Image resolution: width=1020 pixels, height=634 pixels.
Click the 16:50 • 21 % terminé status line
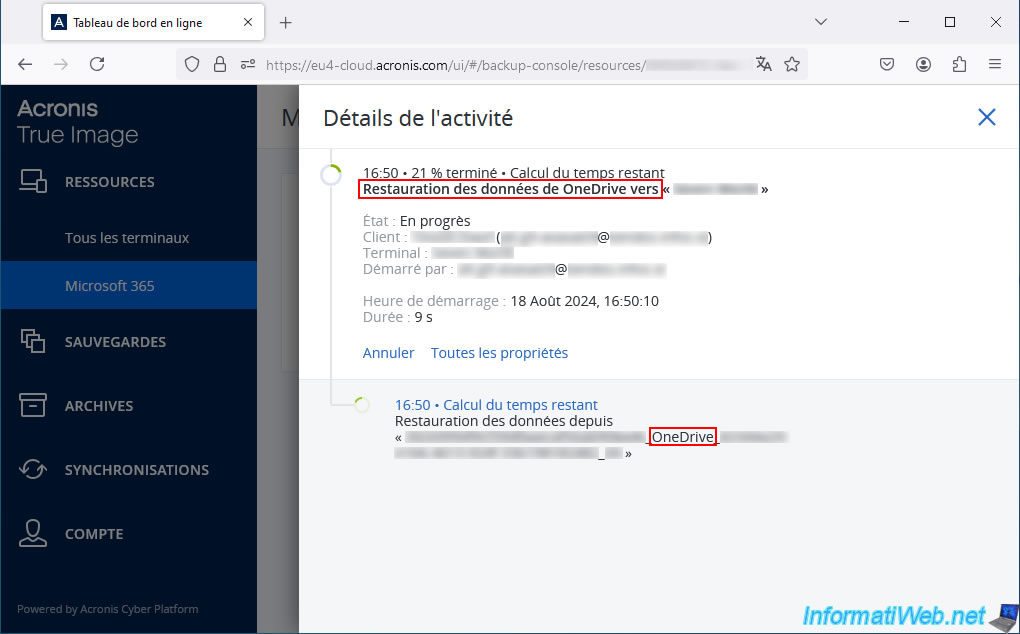click(513, 173)
